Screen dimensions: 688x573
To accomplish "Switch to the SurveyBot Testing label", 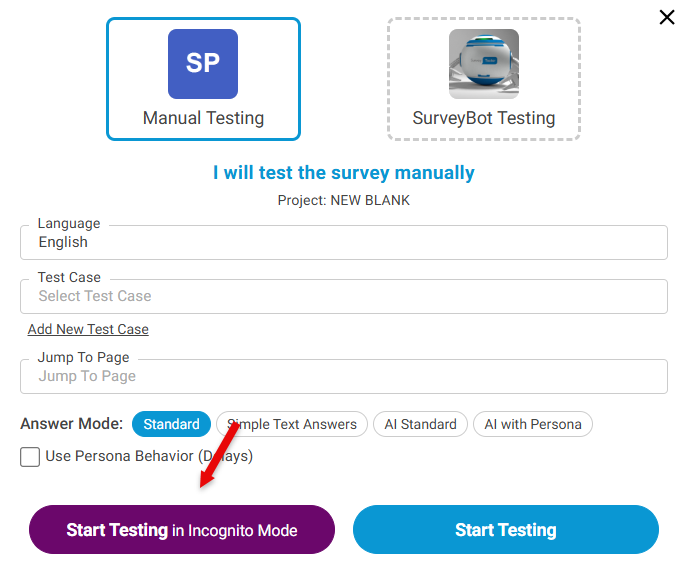I will coord(484,118).
